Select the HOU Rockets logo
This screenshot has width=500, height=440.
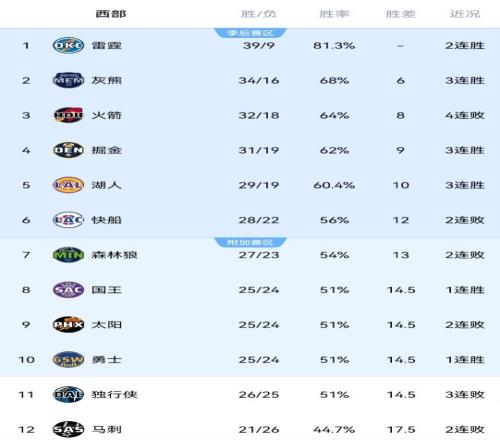click(68, 115)
